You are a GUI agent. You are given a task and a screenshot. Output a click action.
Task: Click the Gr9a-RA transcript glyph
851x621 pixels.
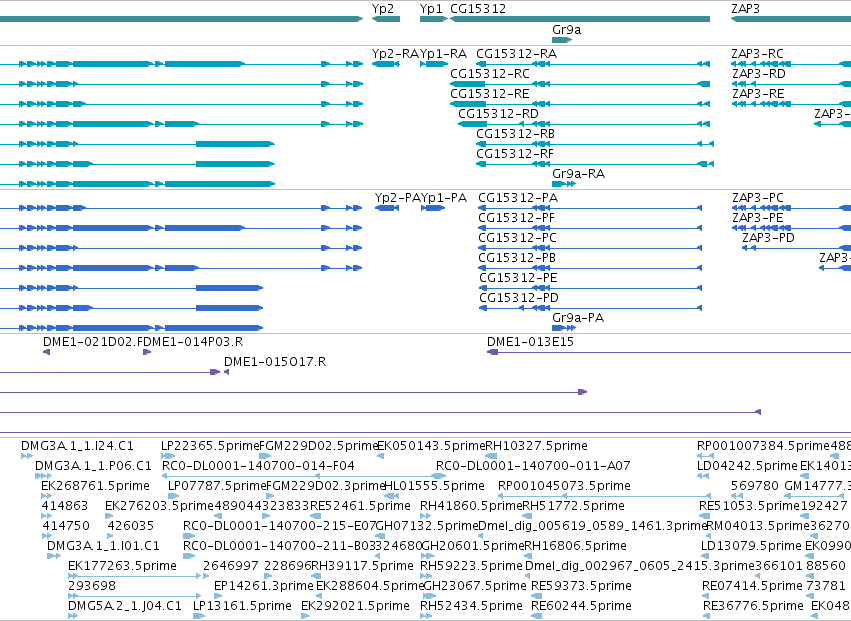564,184
